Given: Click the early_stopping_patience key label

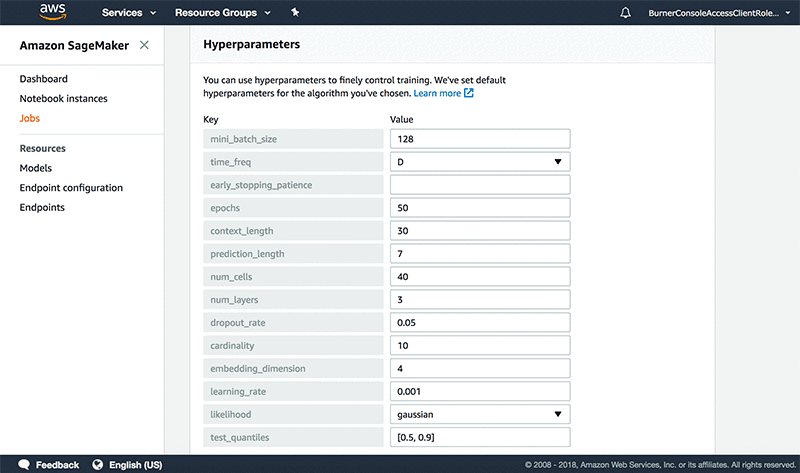Looking at the screenshot, I should [x=293, y=185].
